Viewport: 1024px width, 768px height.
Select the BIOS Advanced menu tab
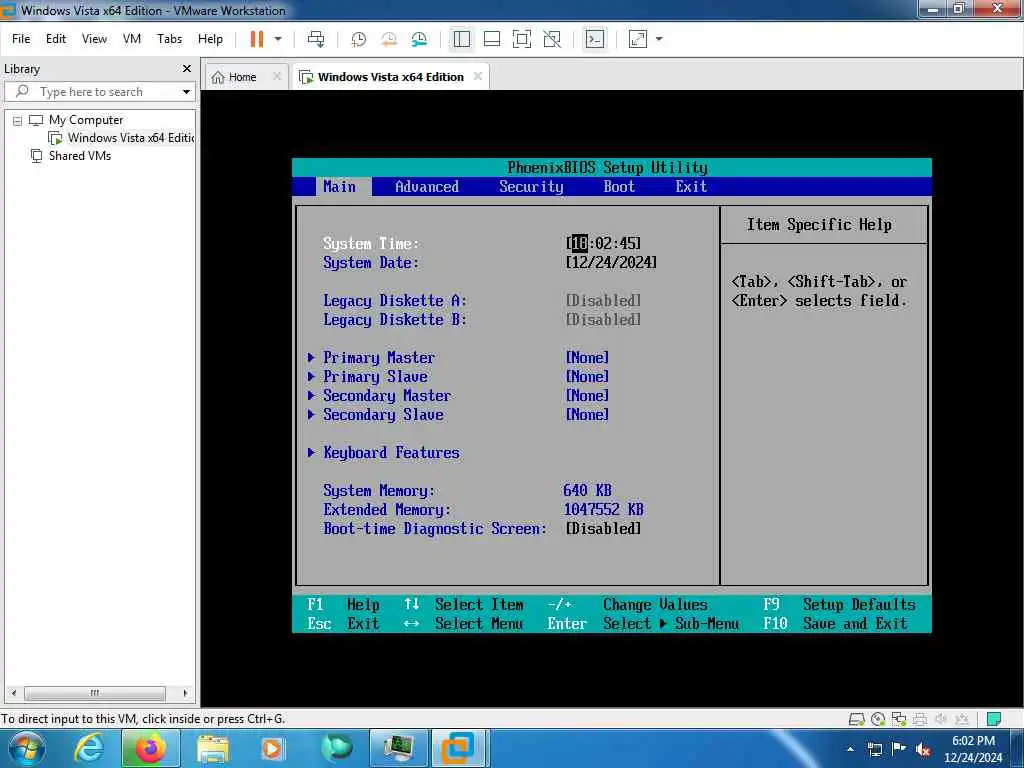coord(426,187)
